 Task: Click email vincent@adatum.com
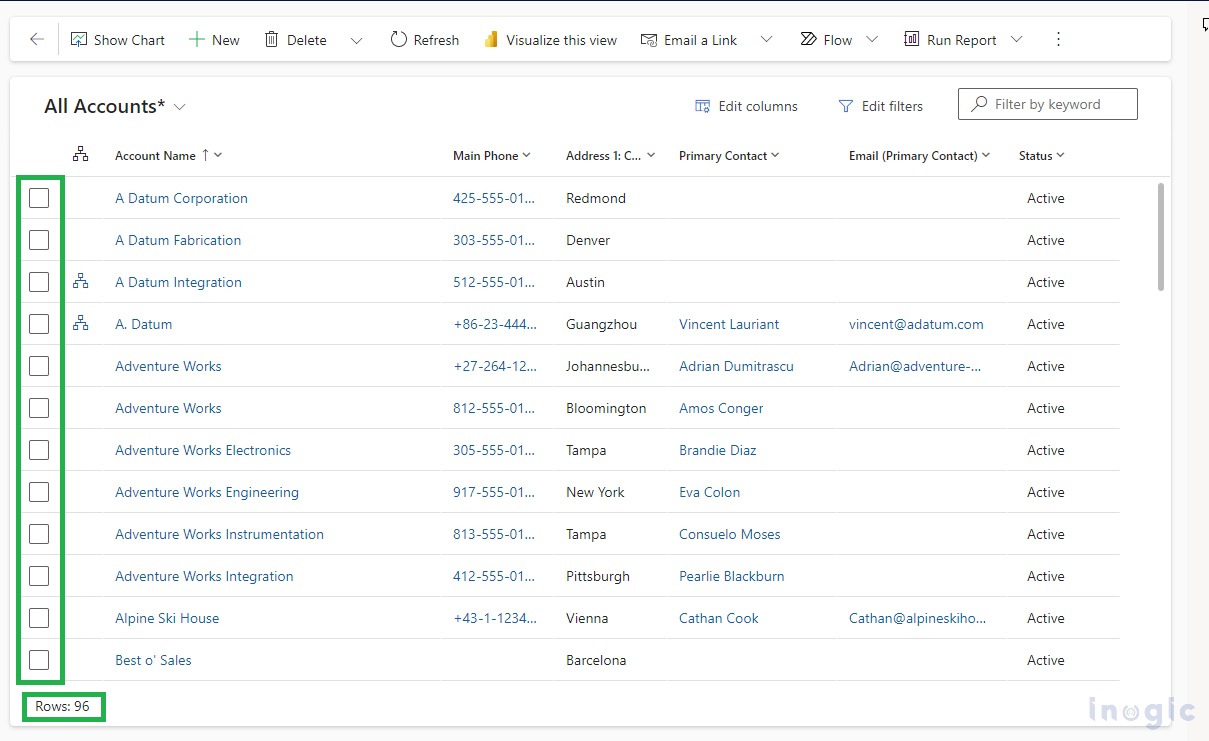click(916, 324)
